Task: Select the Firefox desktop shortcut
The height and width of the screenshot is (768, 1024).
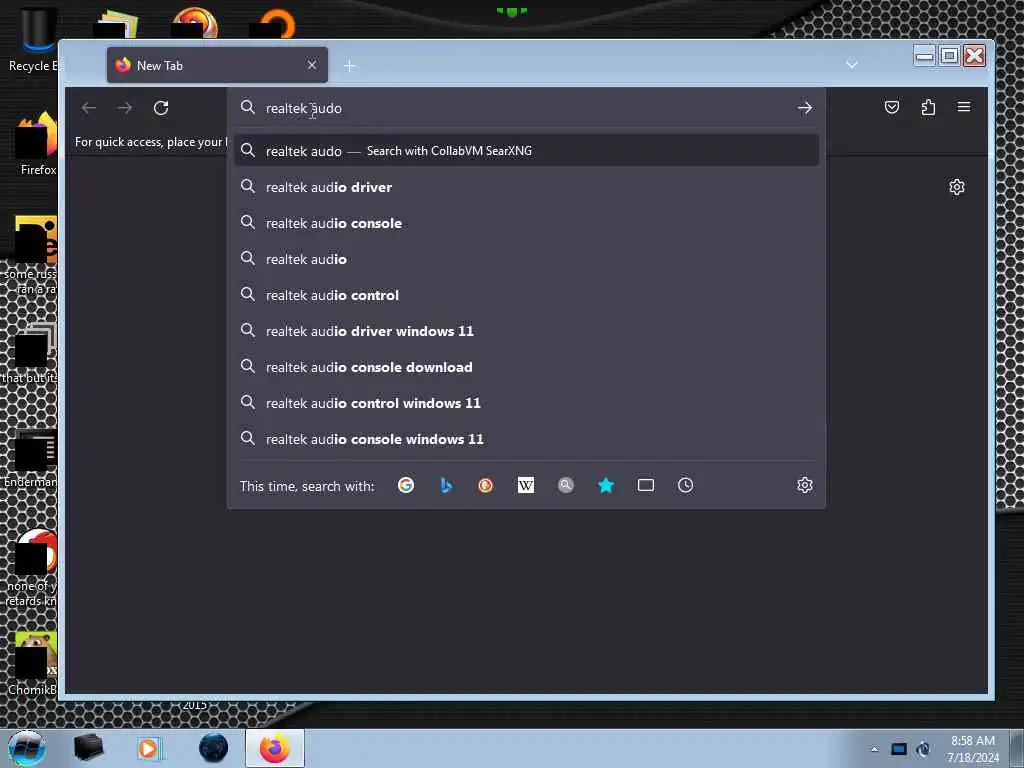Action: pos(36,144)
